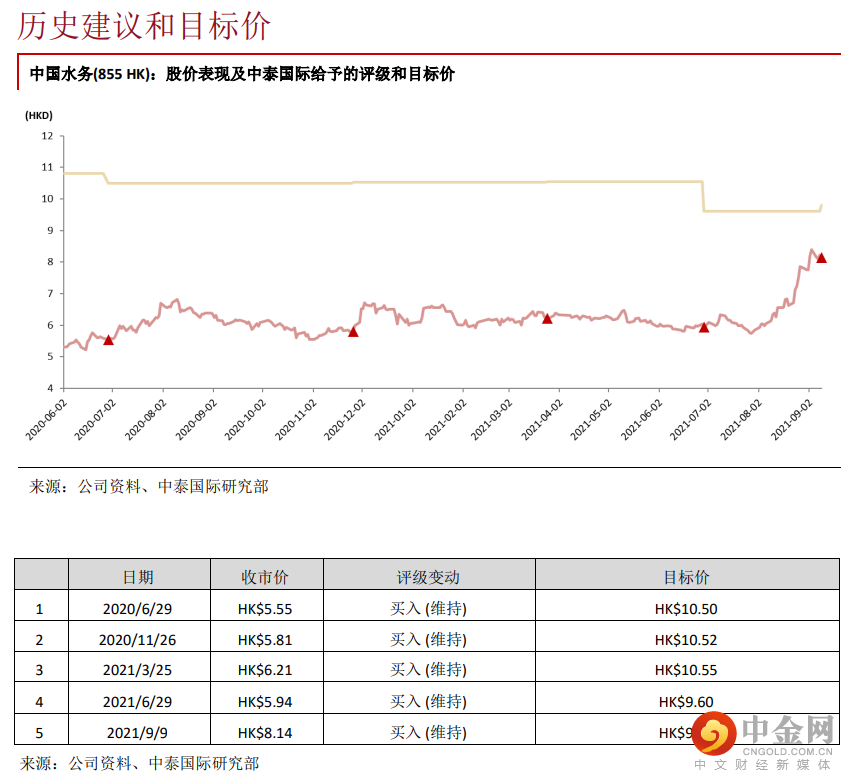Click the x-axis date 2020-08-02
This screenshot has height=783, width=848.
[145, 420]
